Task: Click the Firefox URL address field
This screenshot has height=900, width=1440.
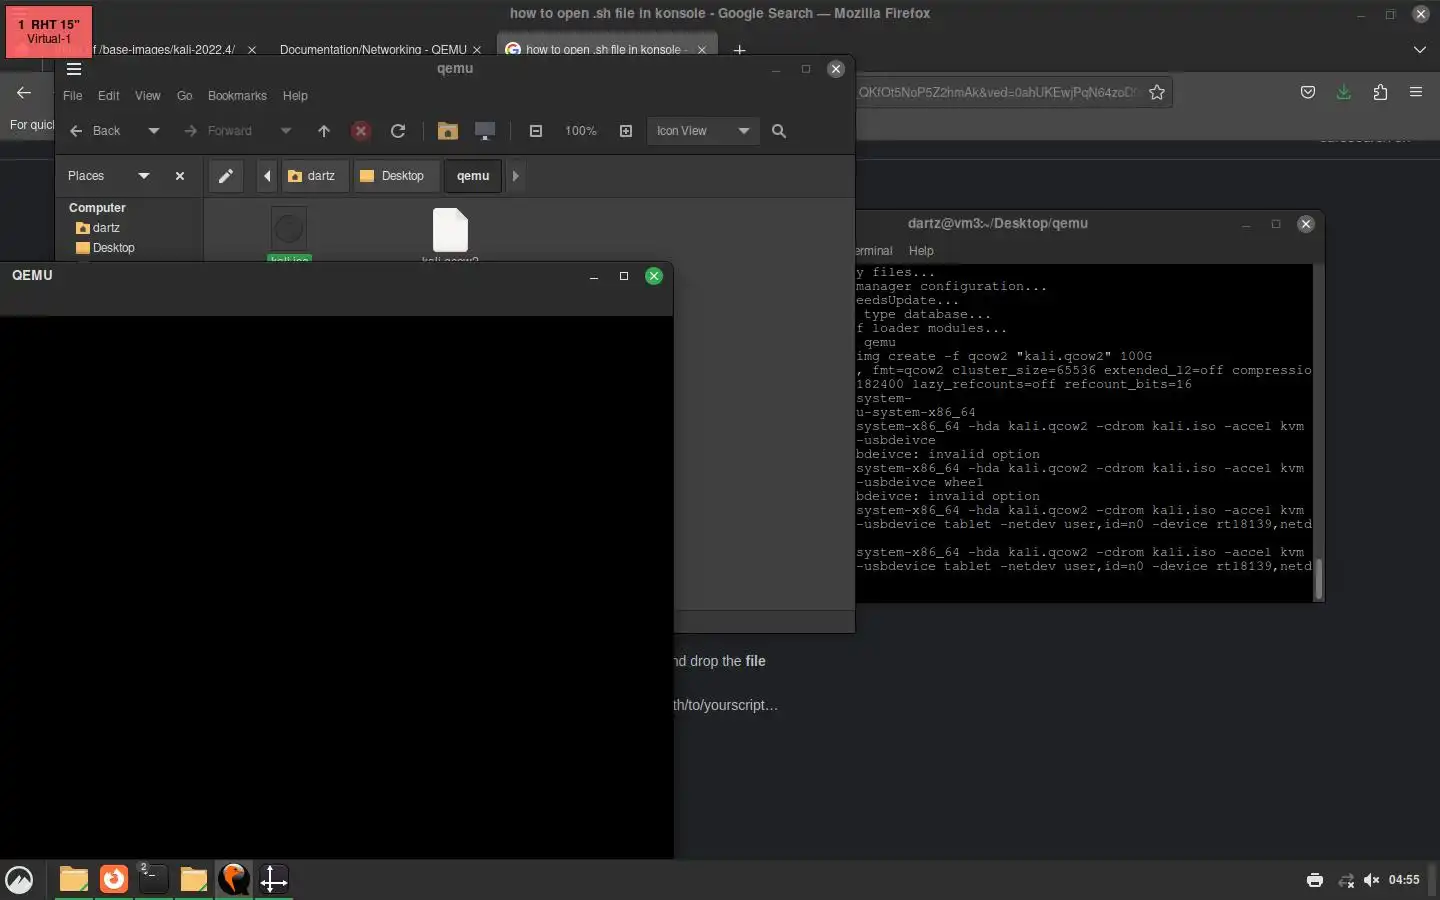Action: coord(1000,92)
